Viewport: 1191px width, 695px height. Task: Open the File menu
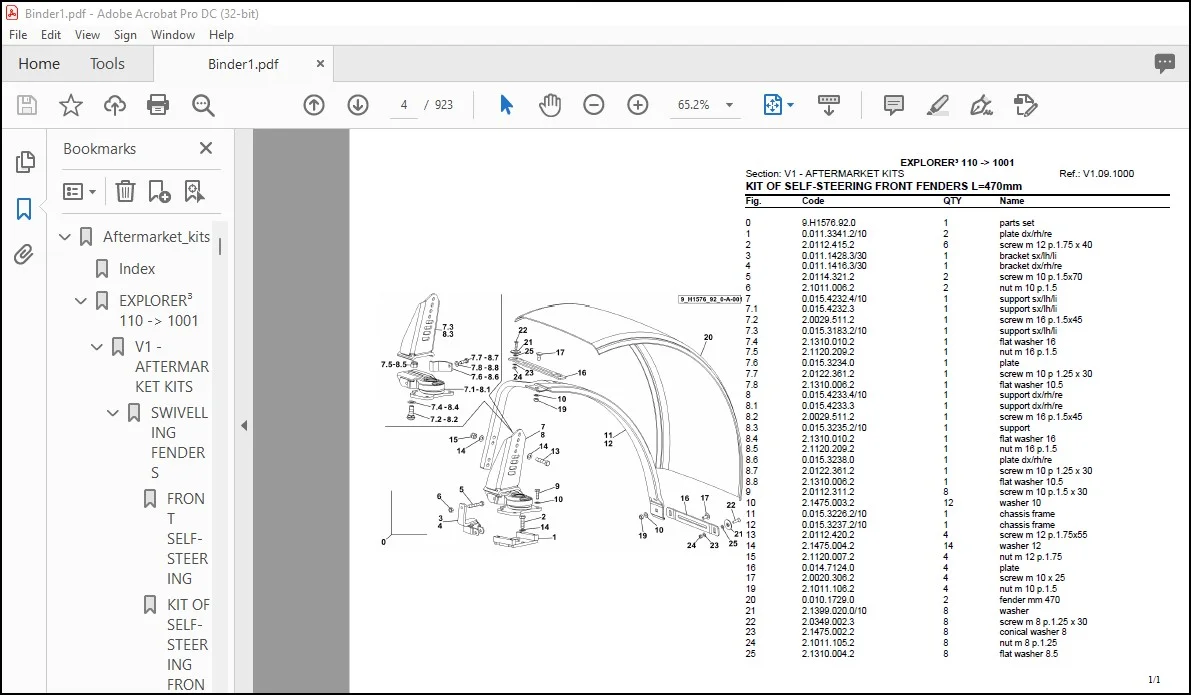point(18,35)
